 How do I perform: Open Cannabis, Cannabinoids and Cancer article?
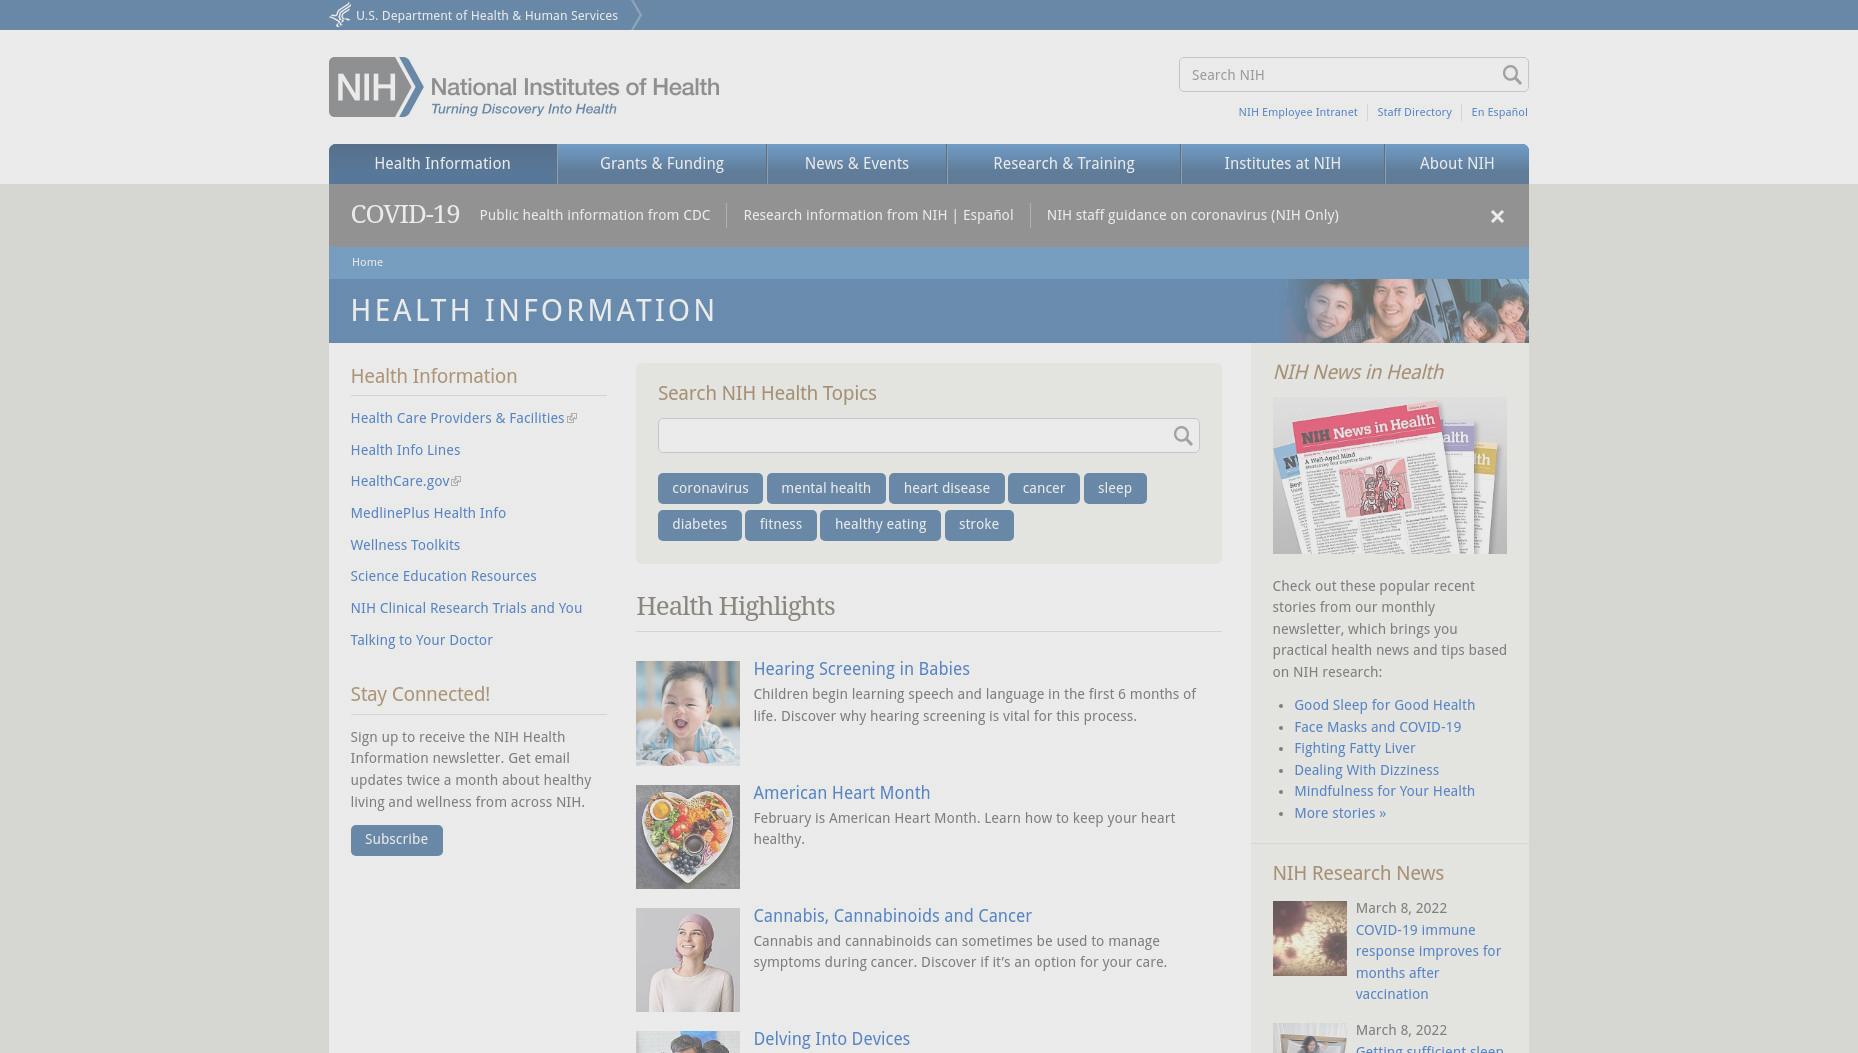point(892,916)
